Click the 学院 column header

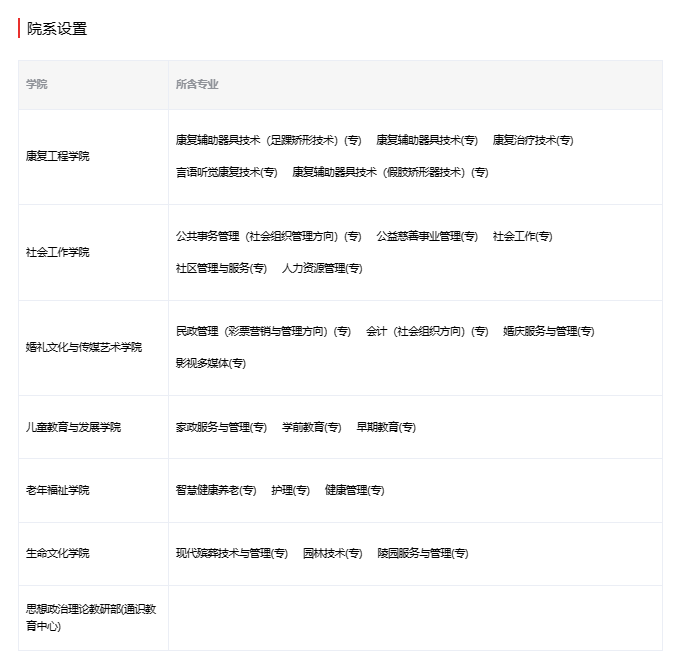tap(36, 84)
